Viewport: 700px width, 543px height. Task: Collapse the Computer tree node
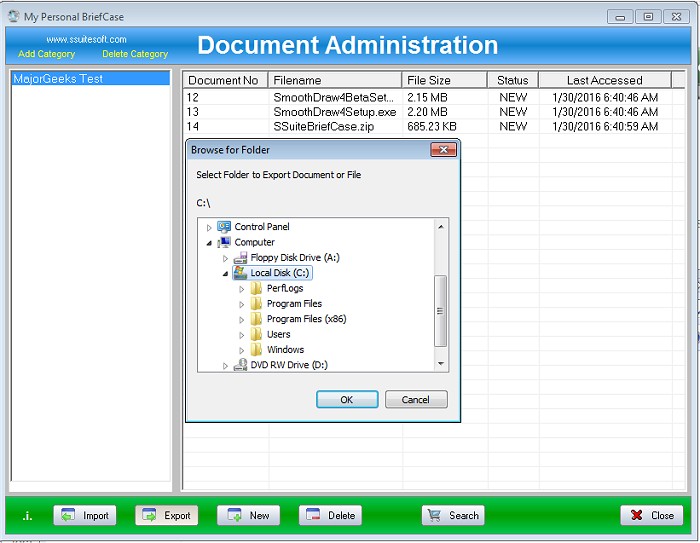(x=208, y=243)
